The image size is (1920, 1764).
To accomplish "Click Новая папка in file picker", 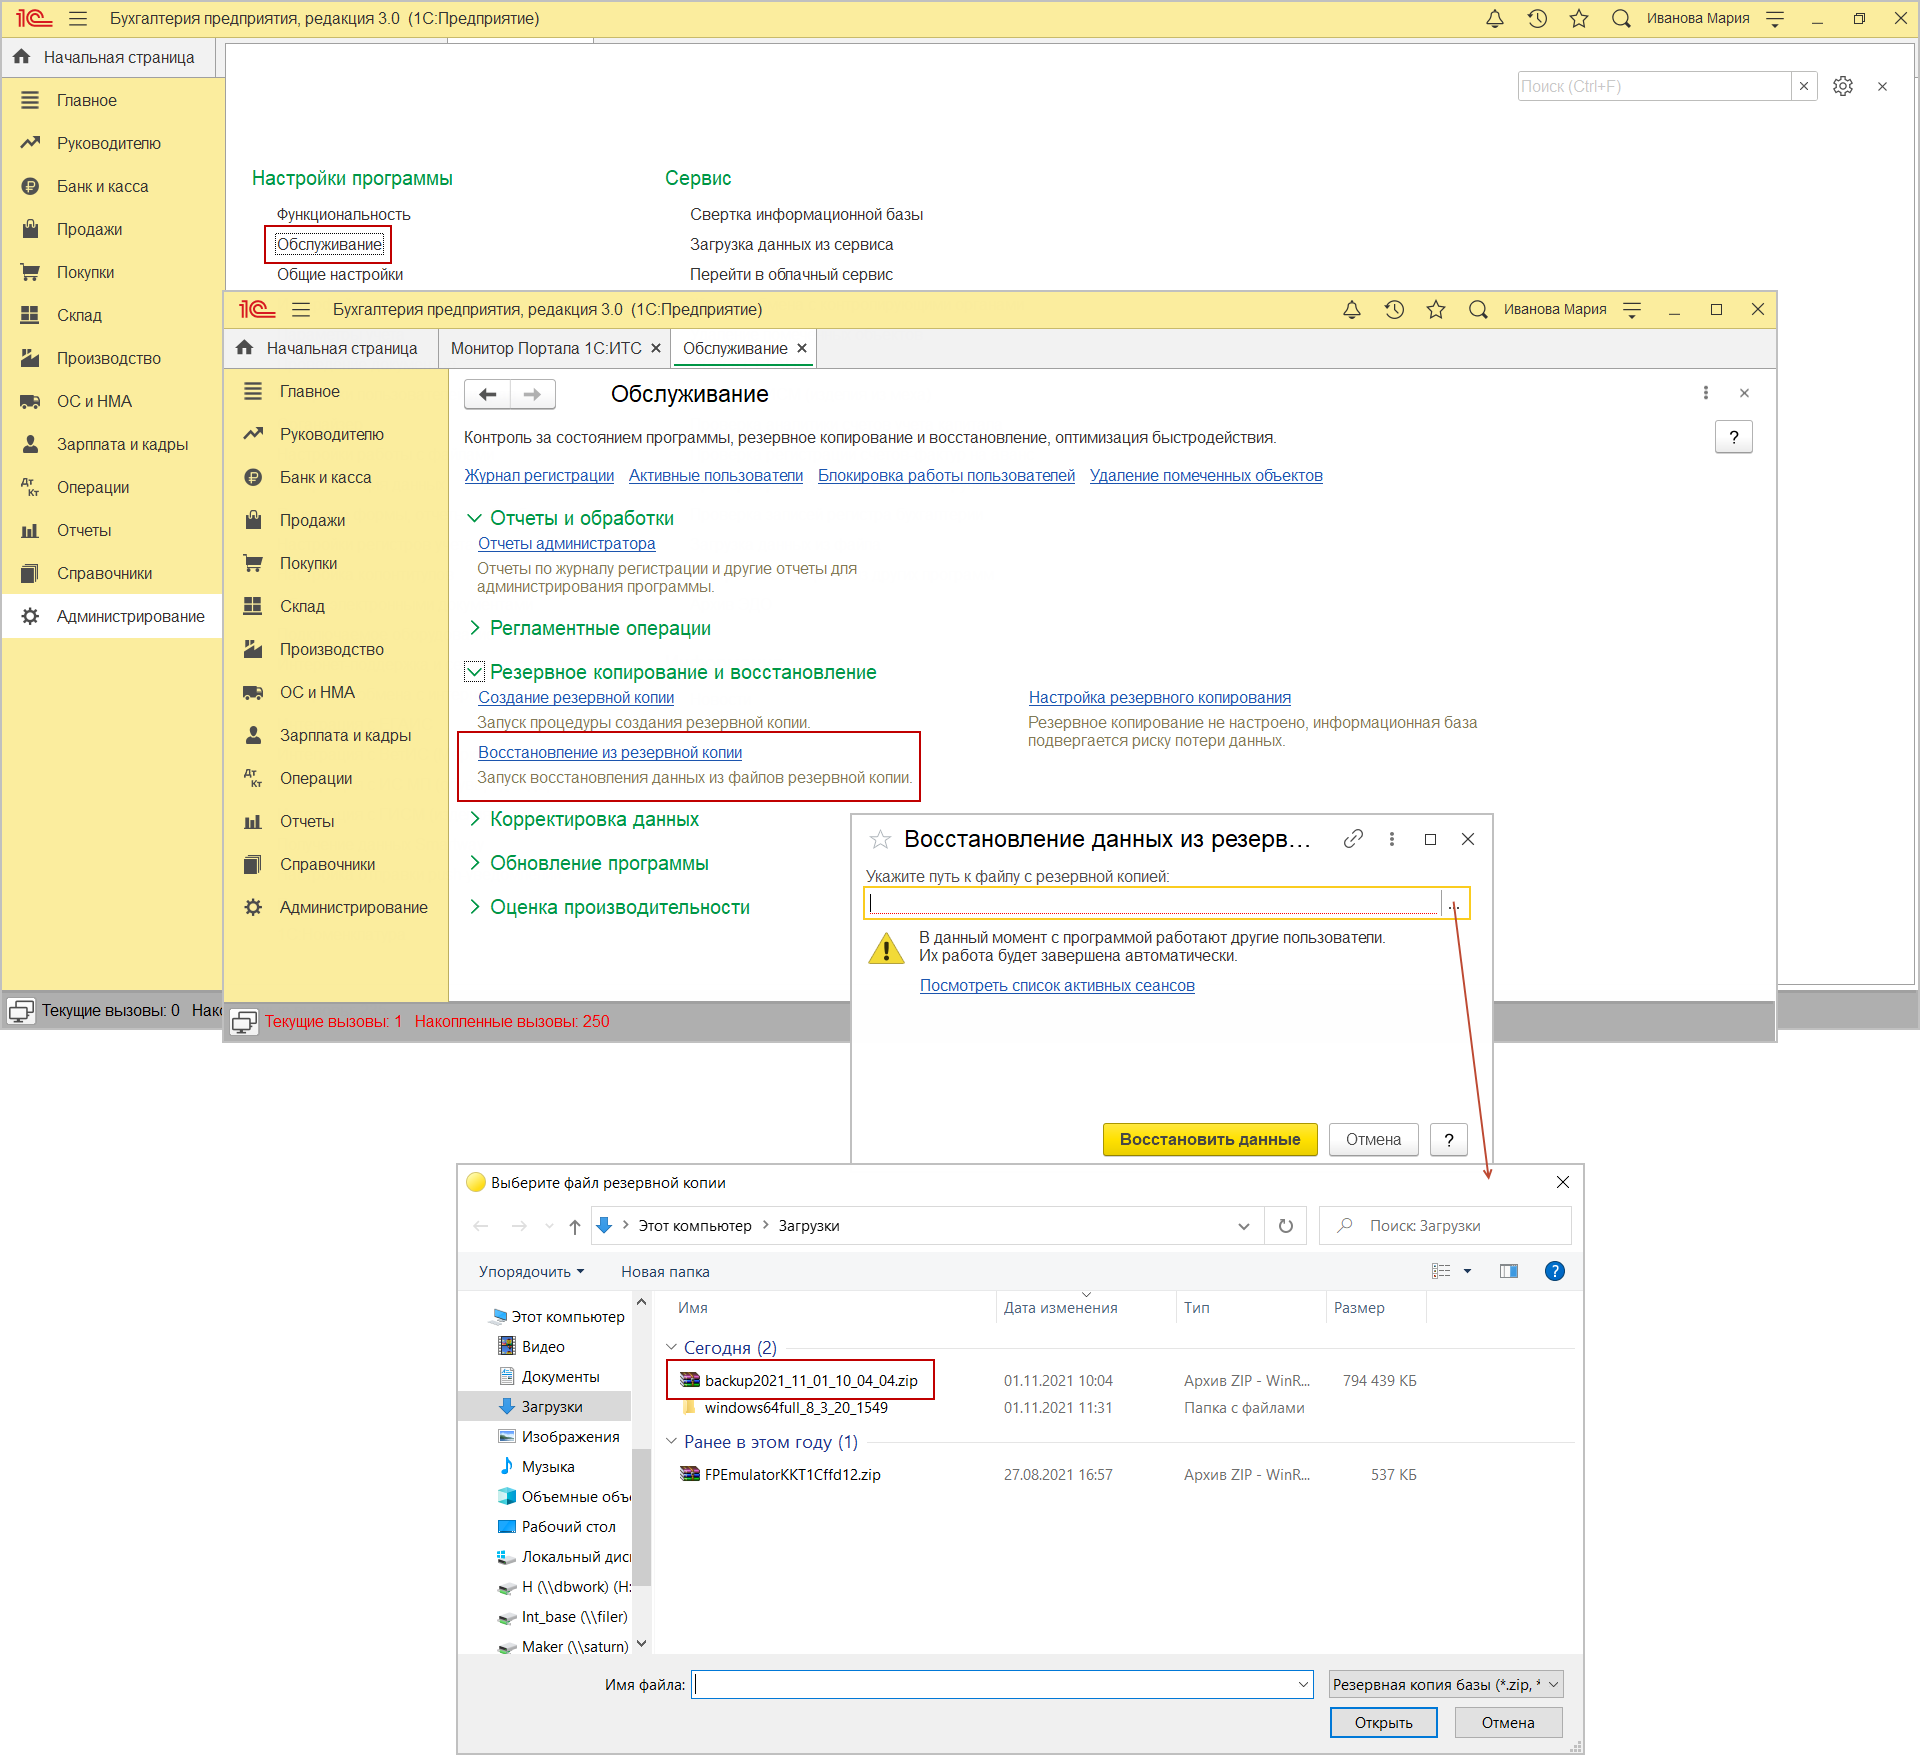I will (665, 1272).
